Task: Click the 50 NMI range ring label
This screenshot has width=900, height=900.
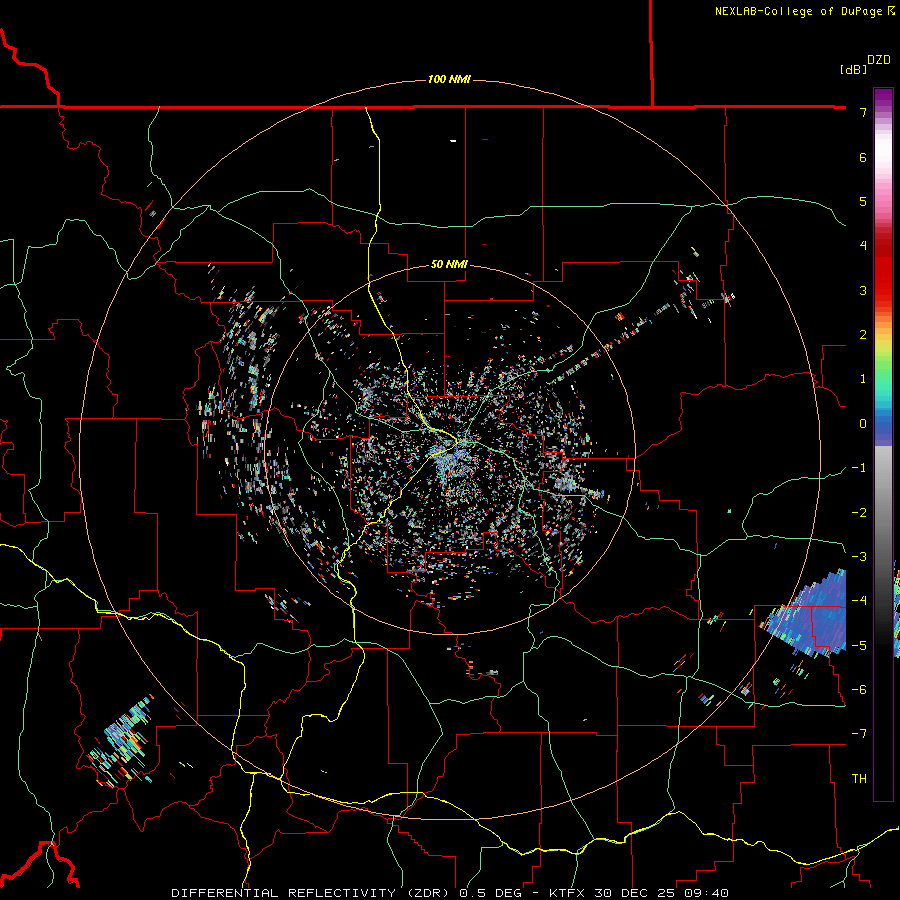Action: [x=449, y=265]
